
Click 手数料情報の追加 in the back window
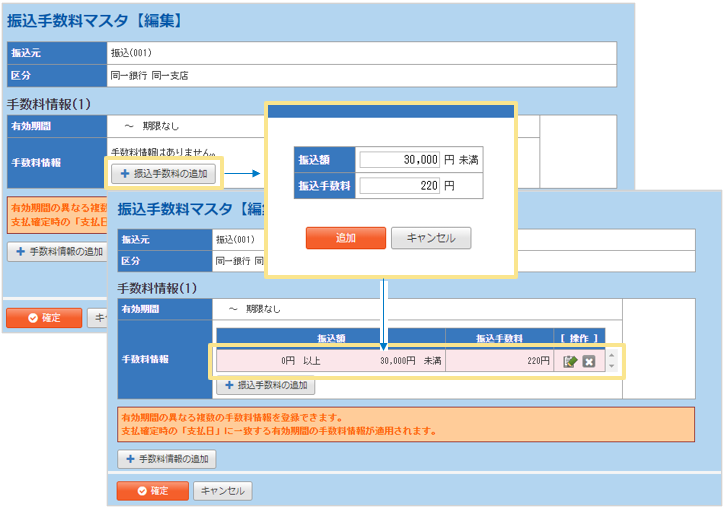[58, 252]
